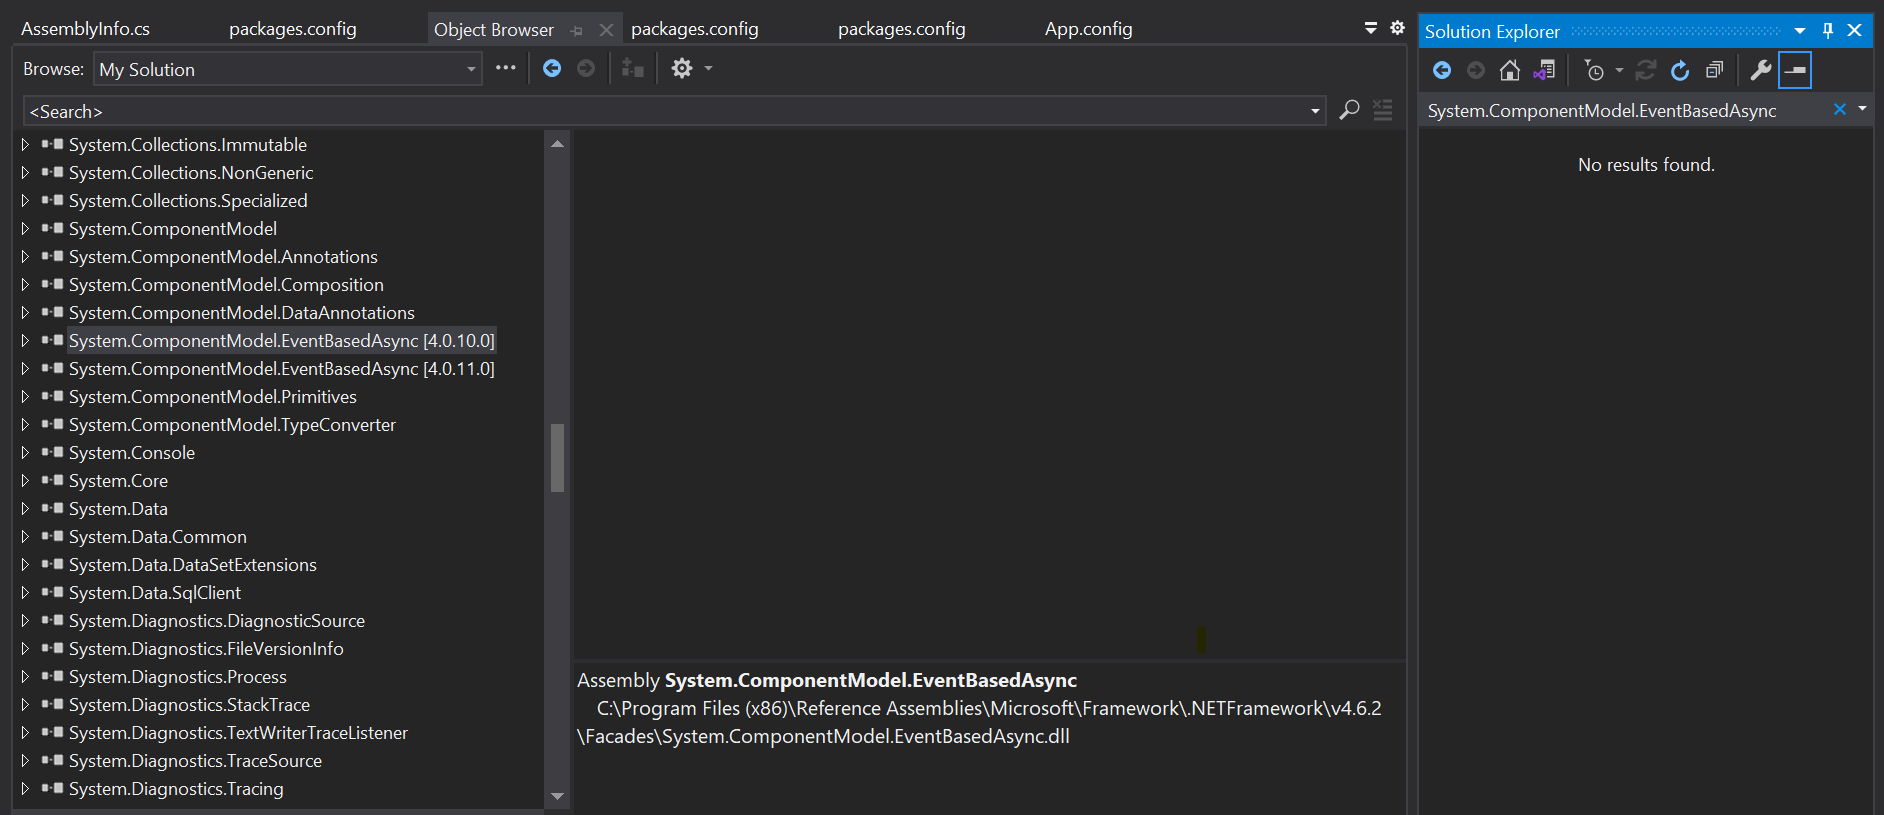Go back in Object Browser toolbar
The image size is (1884, 815).
click(x=552, y=68)
